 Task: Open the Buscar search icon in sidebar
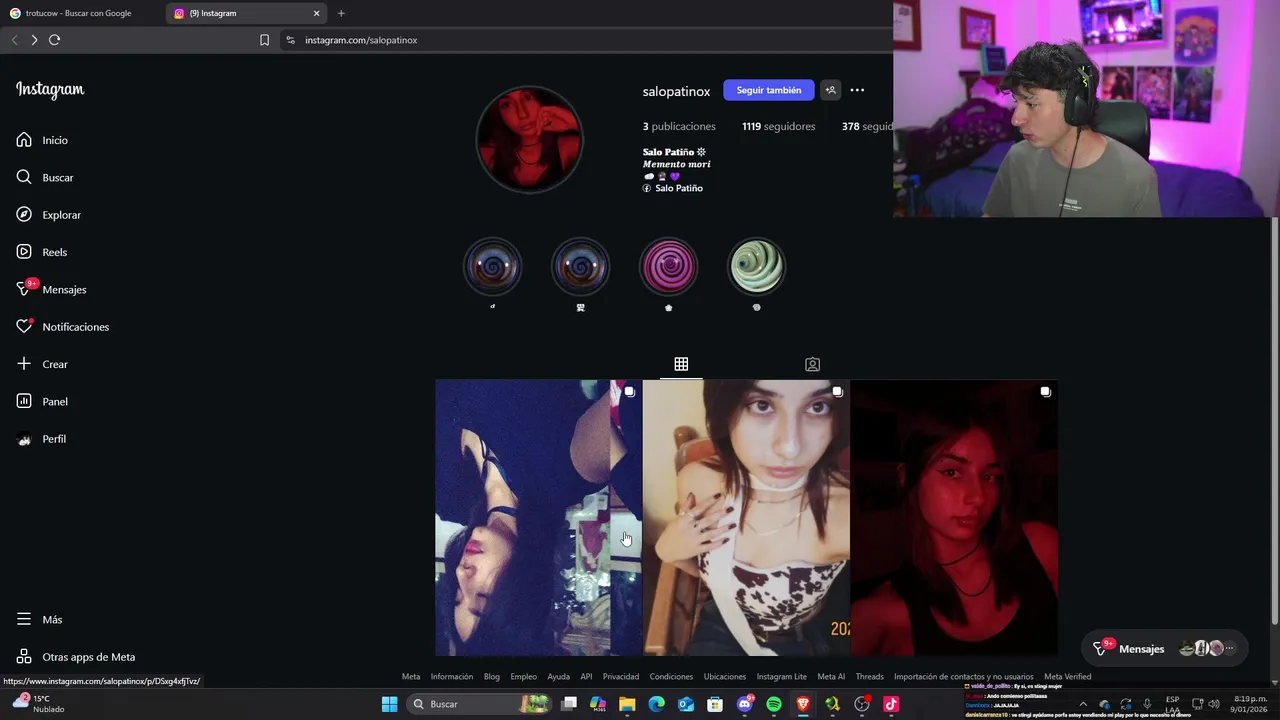point(24,177)
